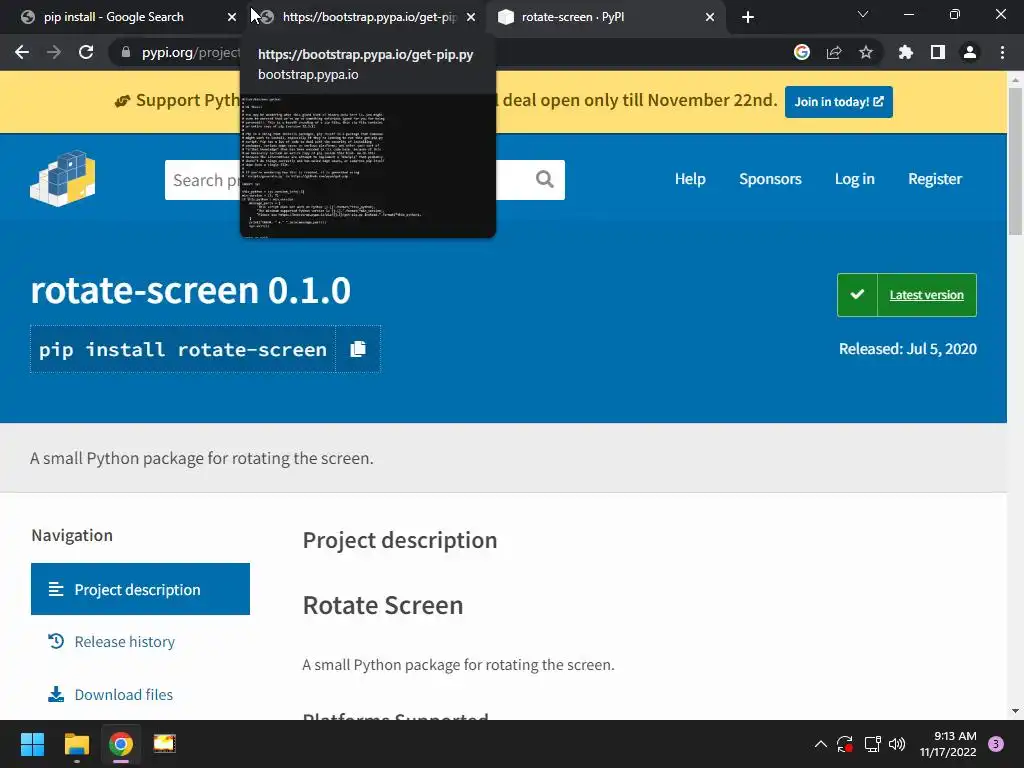Click the get-pip.py tab preview thumbnail
Viewport: 1024px width, 768px height.
click(368, 166)
